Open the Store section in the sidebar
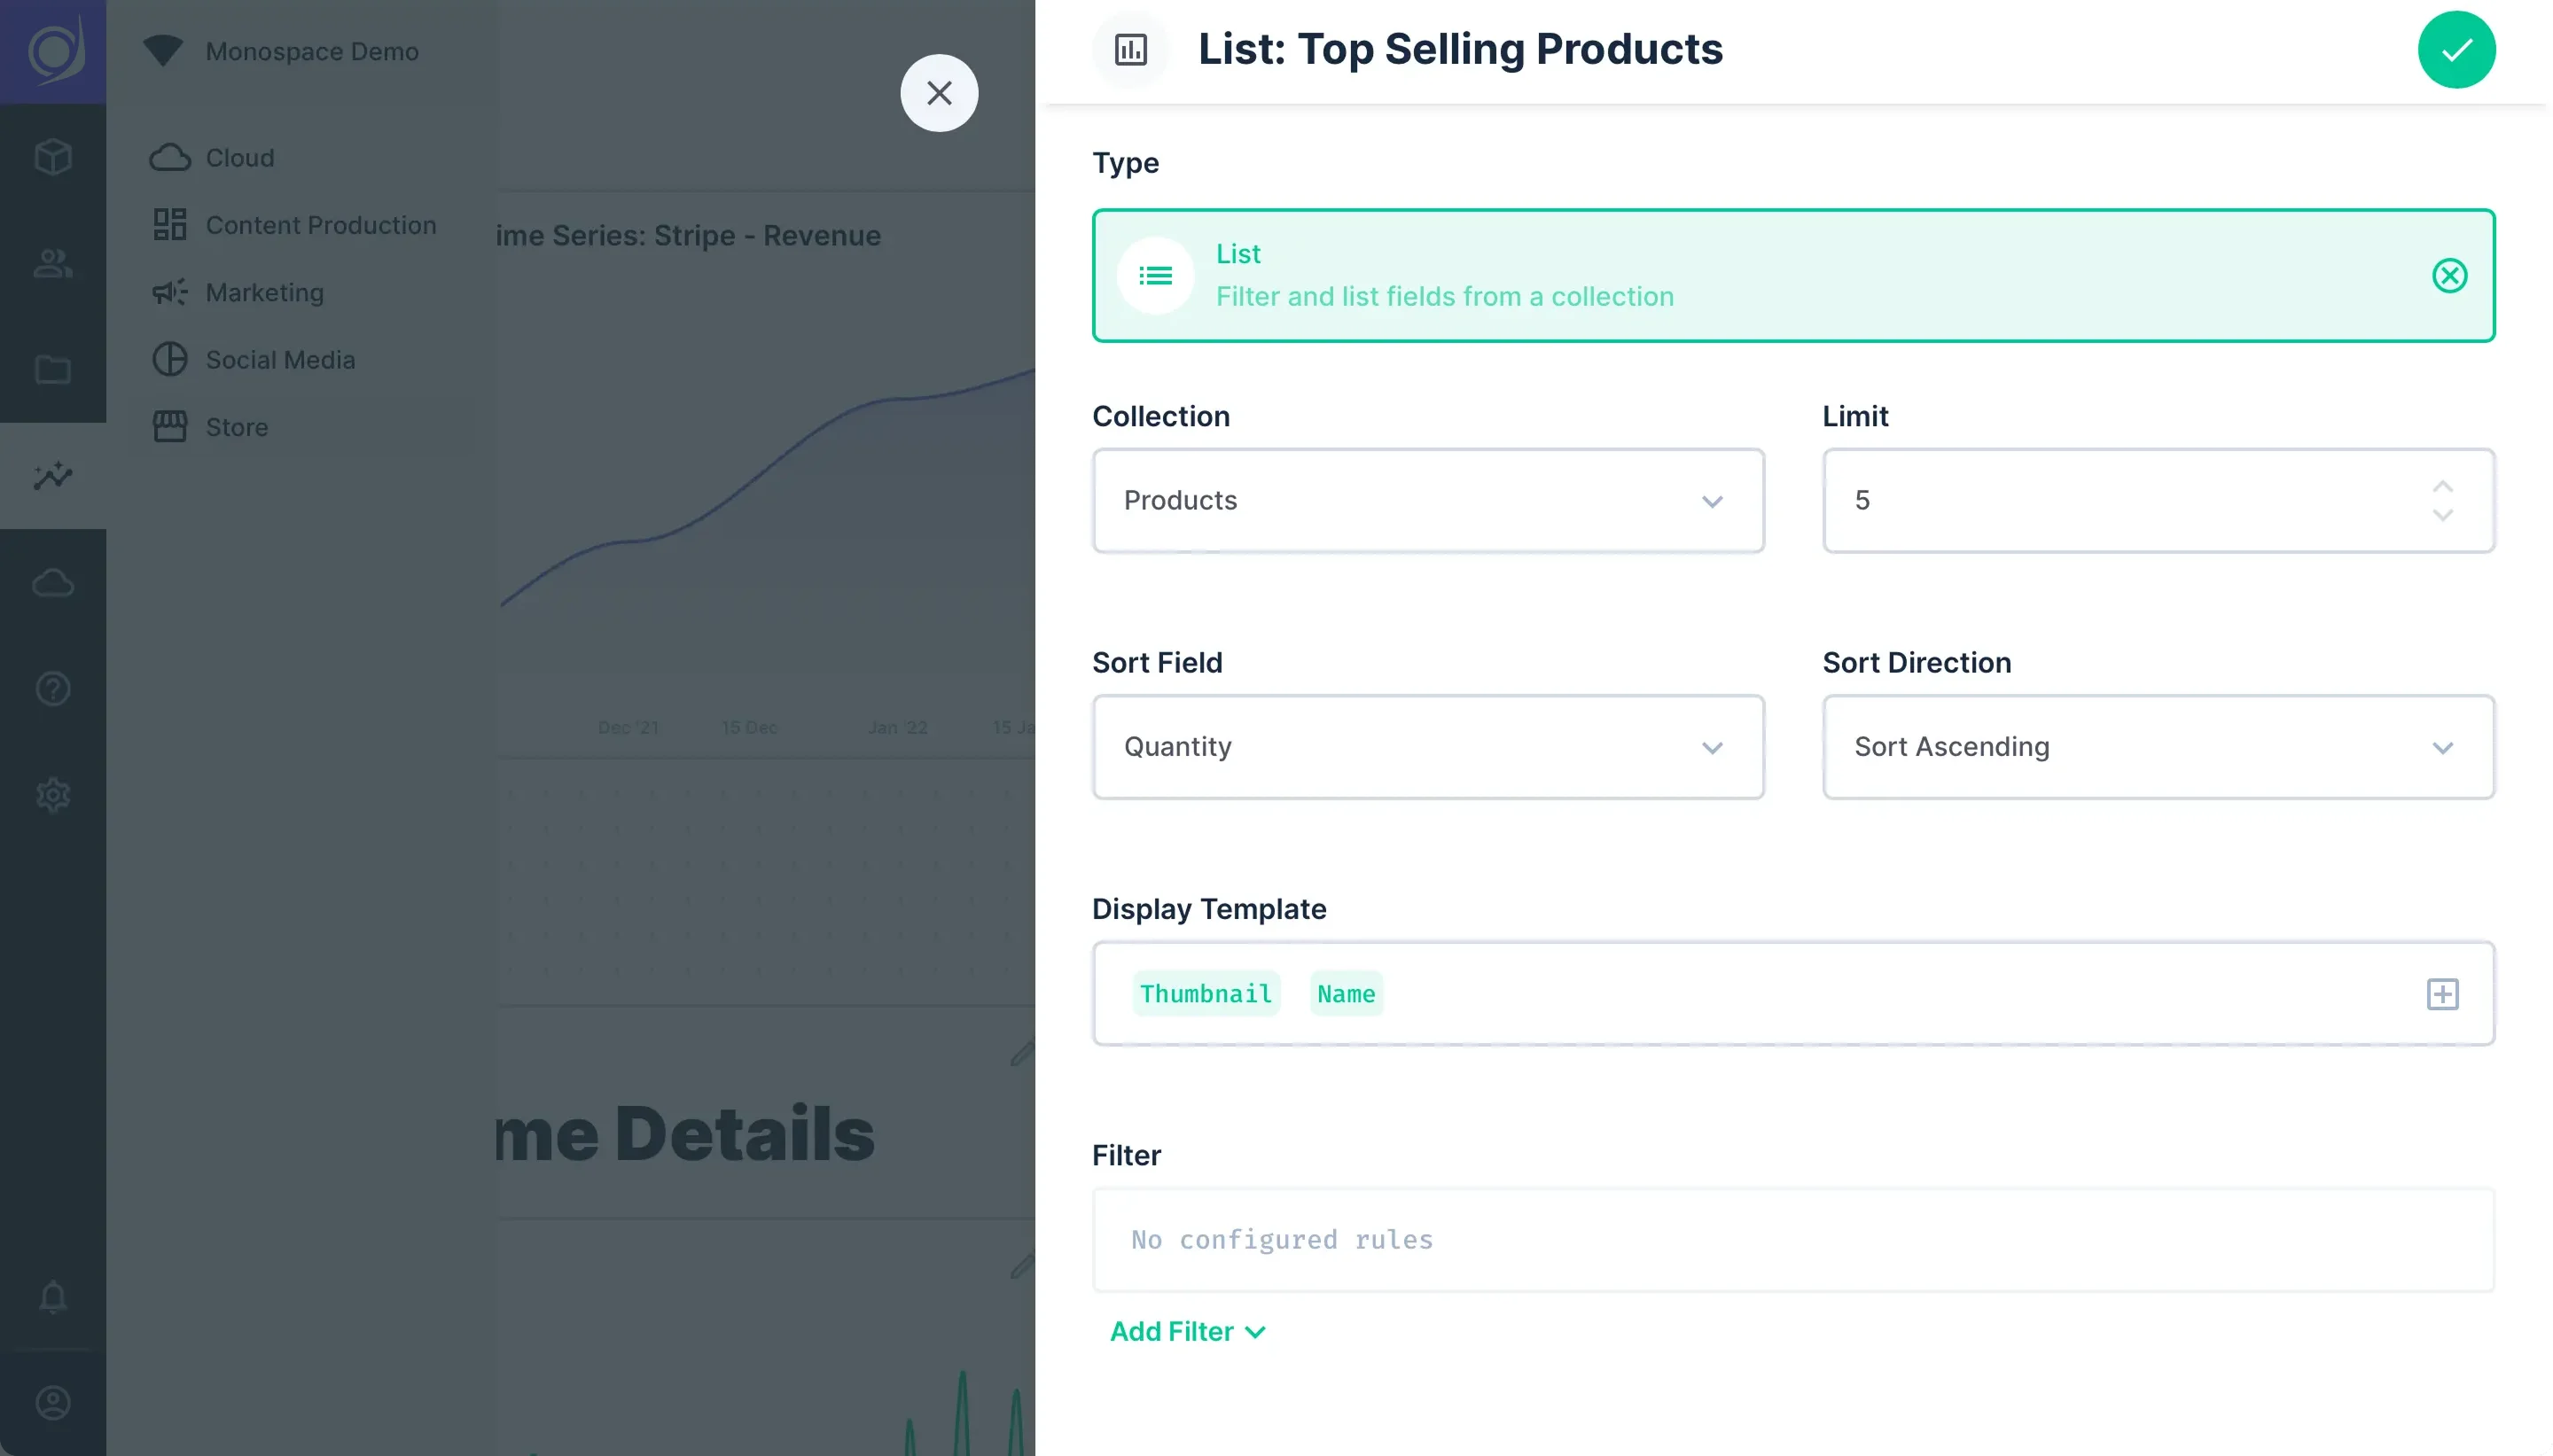Screen dimensions: 2553x1456 click(236, 426)
